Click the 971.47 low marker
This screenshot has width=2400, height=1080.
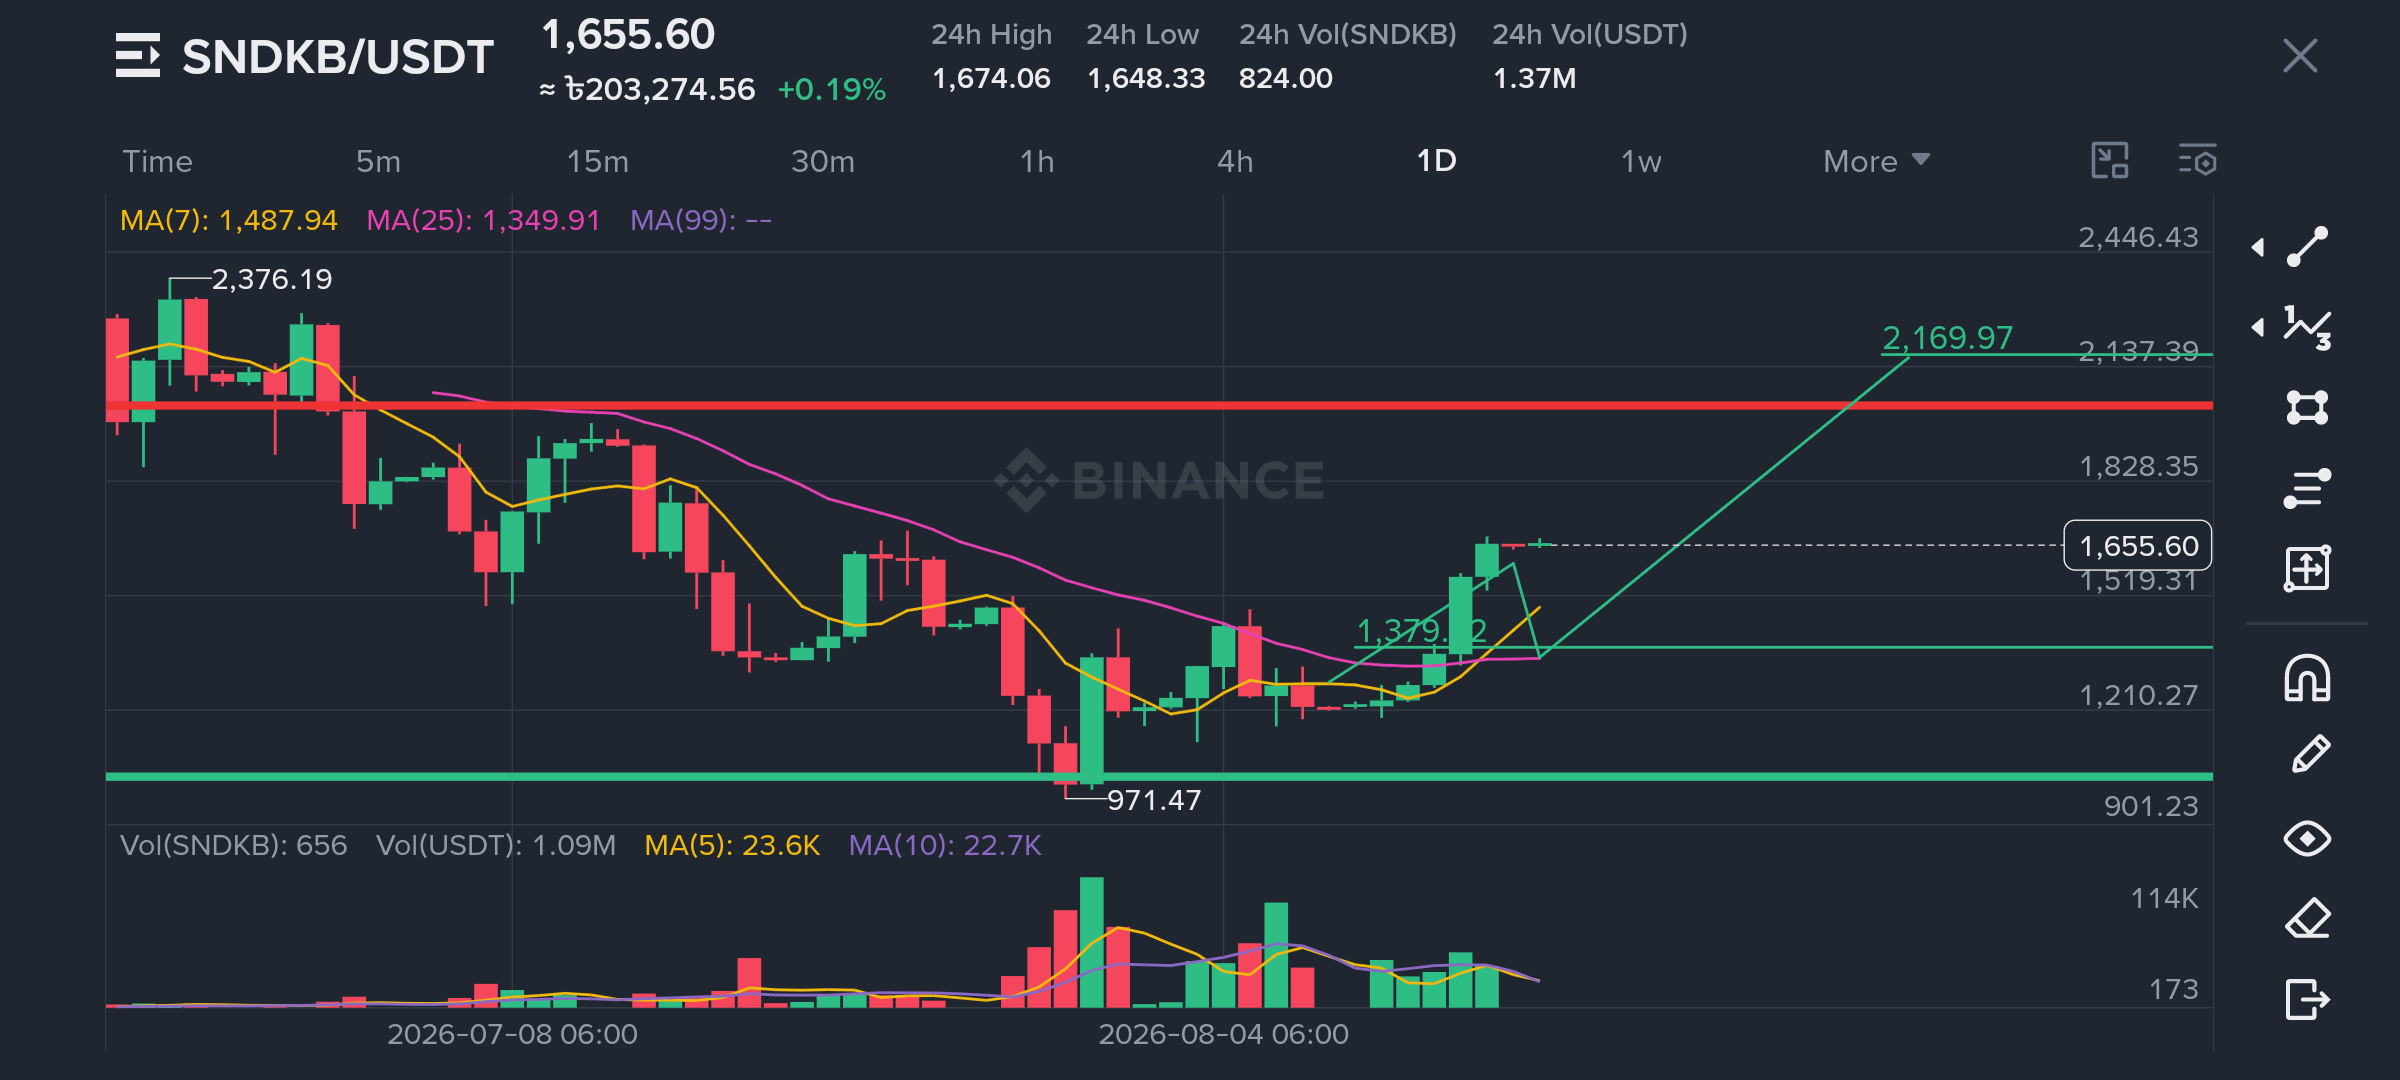pos(1154,800)
